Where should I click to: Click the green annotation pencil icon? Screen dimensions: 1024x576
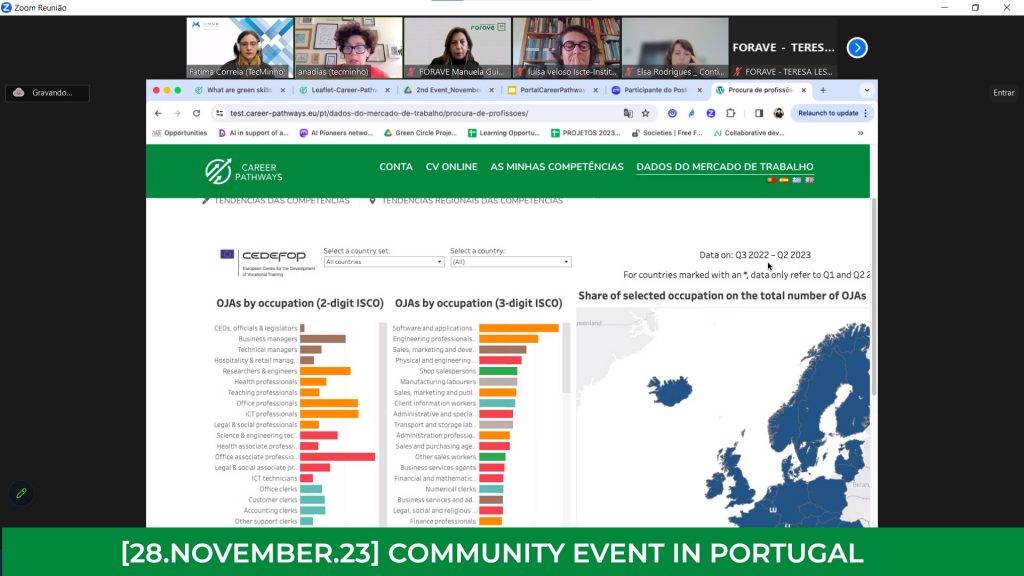(x=20, y=493)
